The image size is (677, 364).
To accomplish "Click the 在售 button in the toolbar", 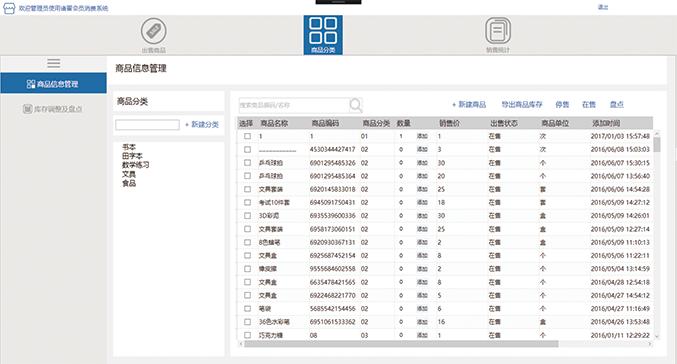I will [x=589, y=104].
